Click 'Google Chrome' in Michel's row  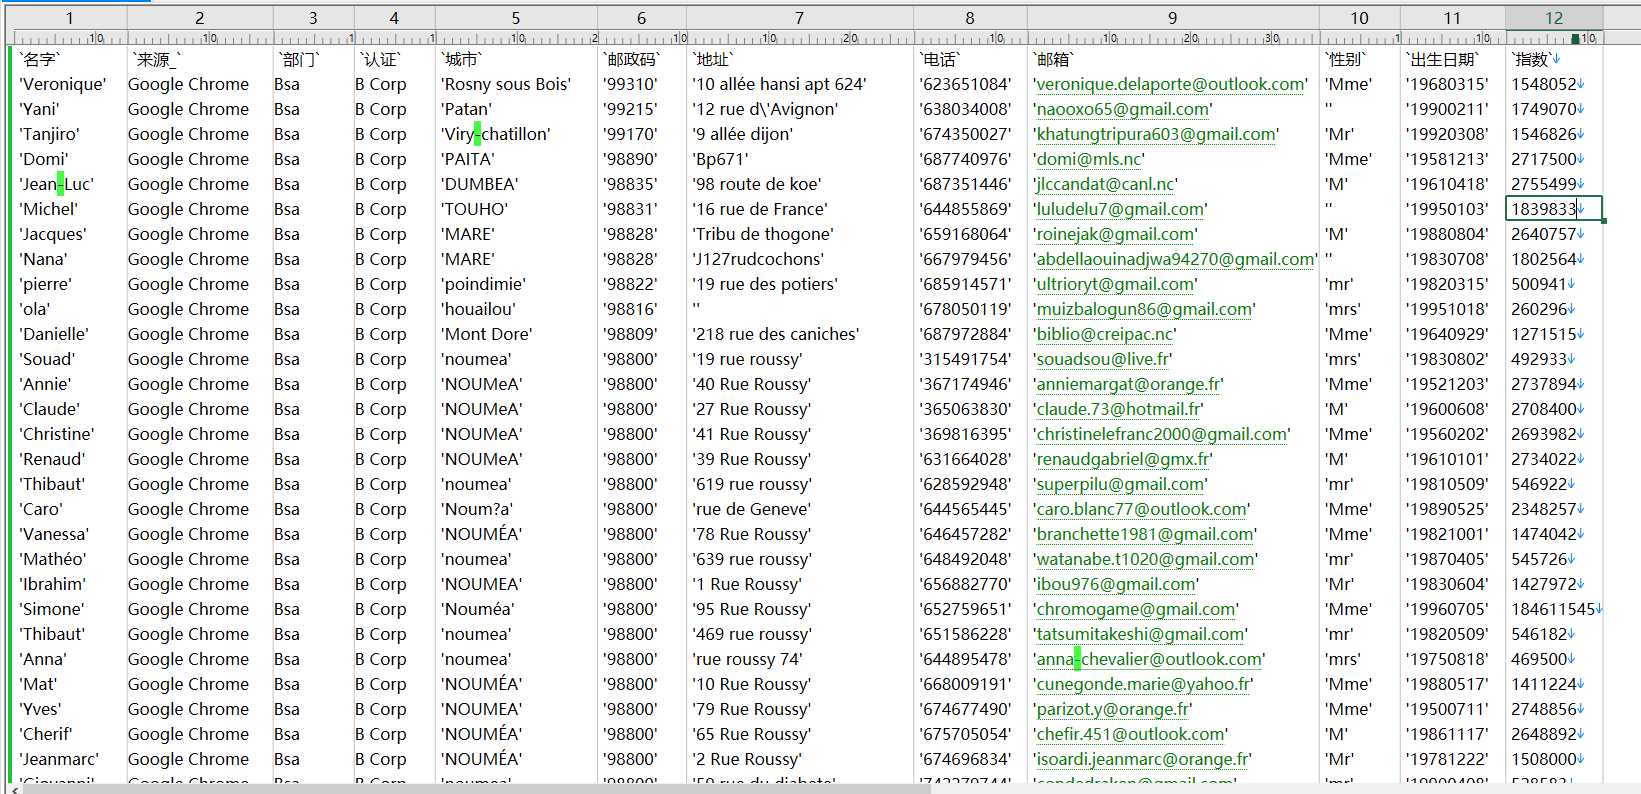point(188,209)
